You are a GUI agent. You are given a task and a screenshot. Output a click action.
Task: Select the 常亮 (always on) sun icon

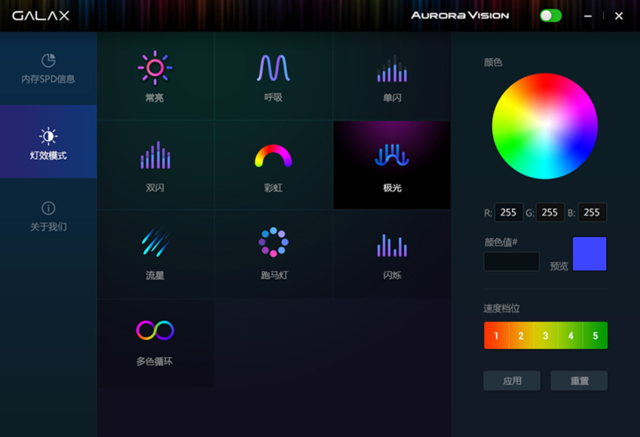[155, 68]
